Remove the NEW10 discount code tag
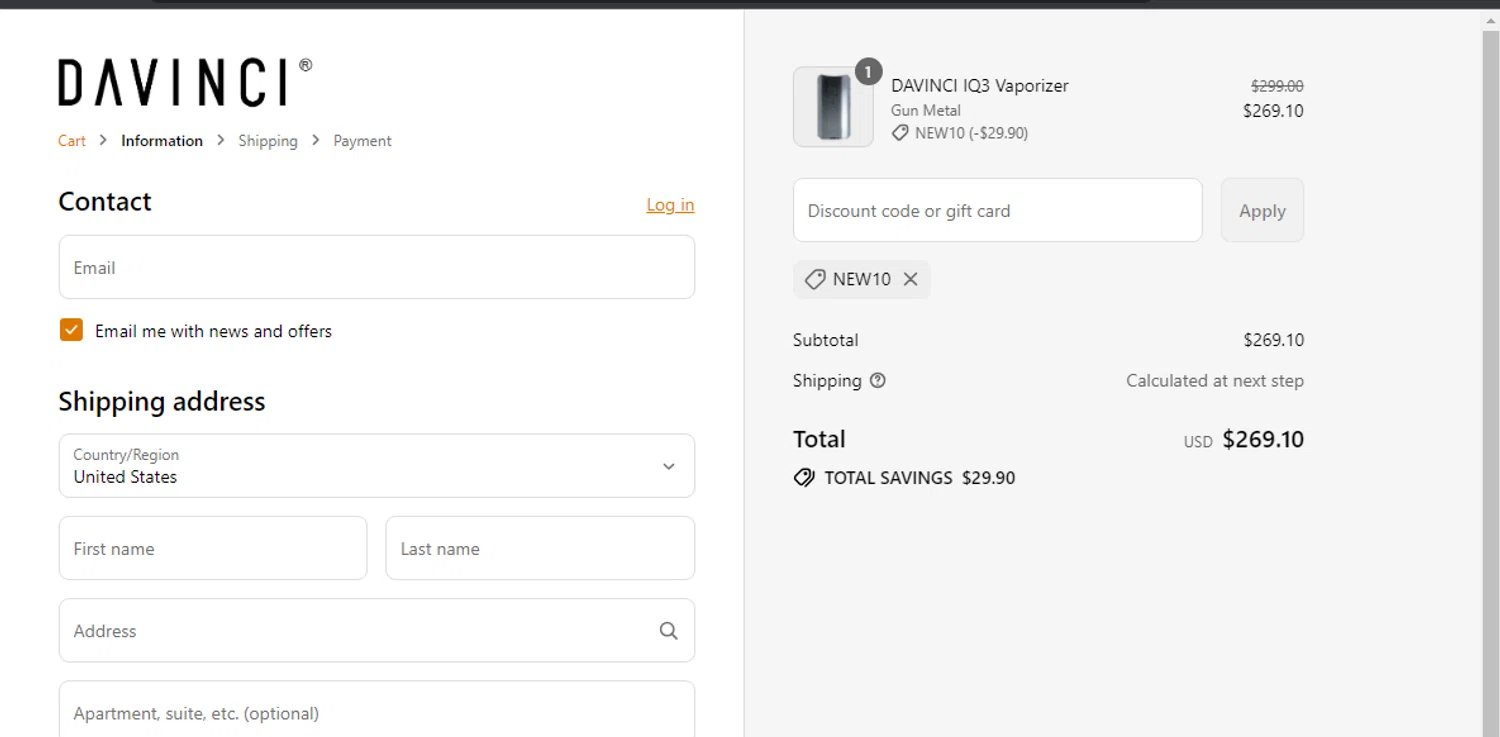The image size is (1500, 737). (910, 280)
